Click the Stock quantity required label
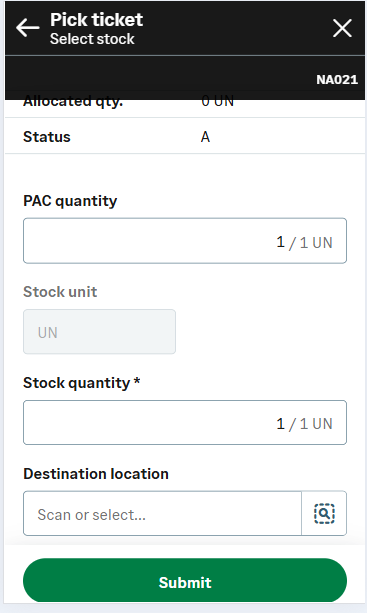367x613 pixels. coord(82,383)
